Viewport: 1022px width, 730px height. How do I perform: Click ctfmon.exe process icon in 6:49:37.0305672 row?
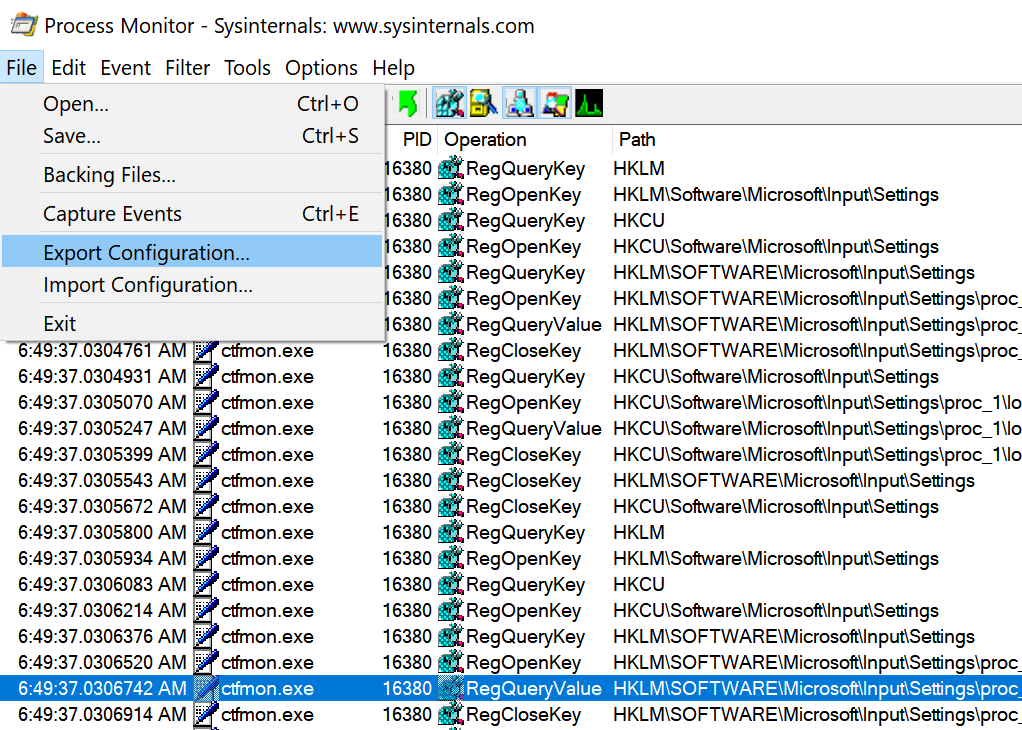point(206,506)
